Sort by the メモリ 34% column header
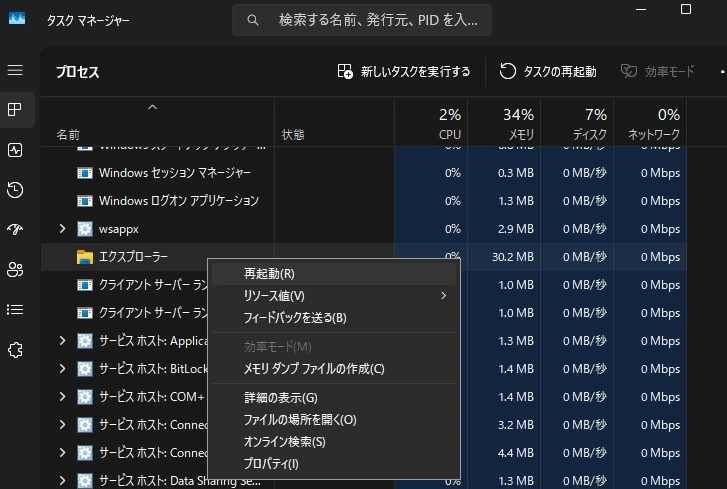The image size is (727, 489). click(x=504, y=122)
